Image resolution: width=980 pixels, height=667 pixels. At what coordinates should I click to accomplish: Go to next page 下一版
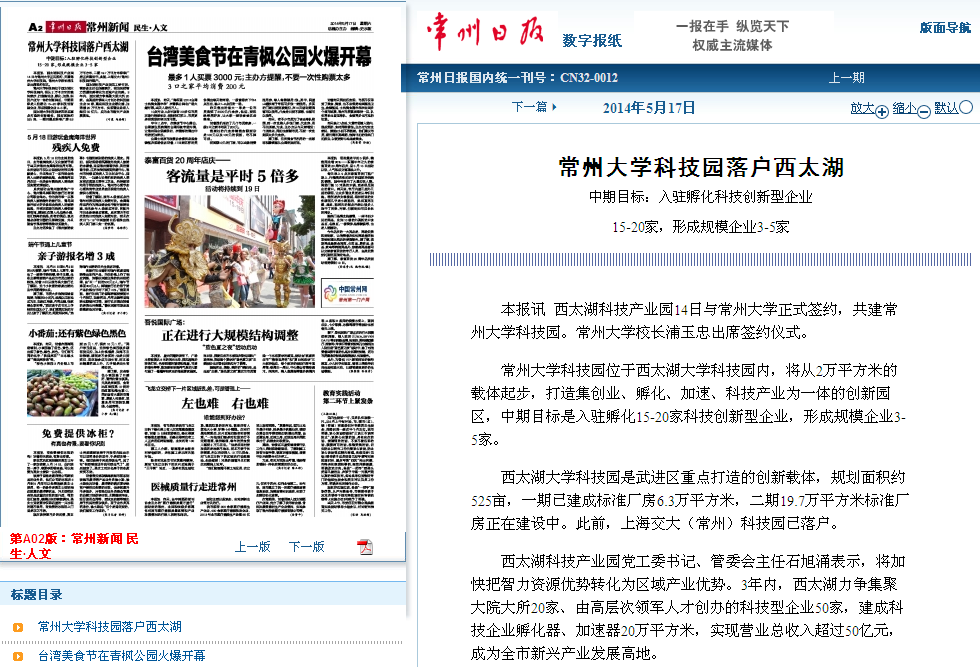[306, 546]
